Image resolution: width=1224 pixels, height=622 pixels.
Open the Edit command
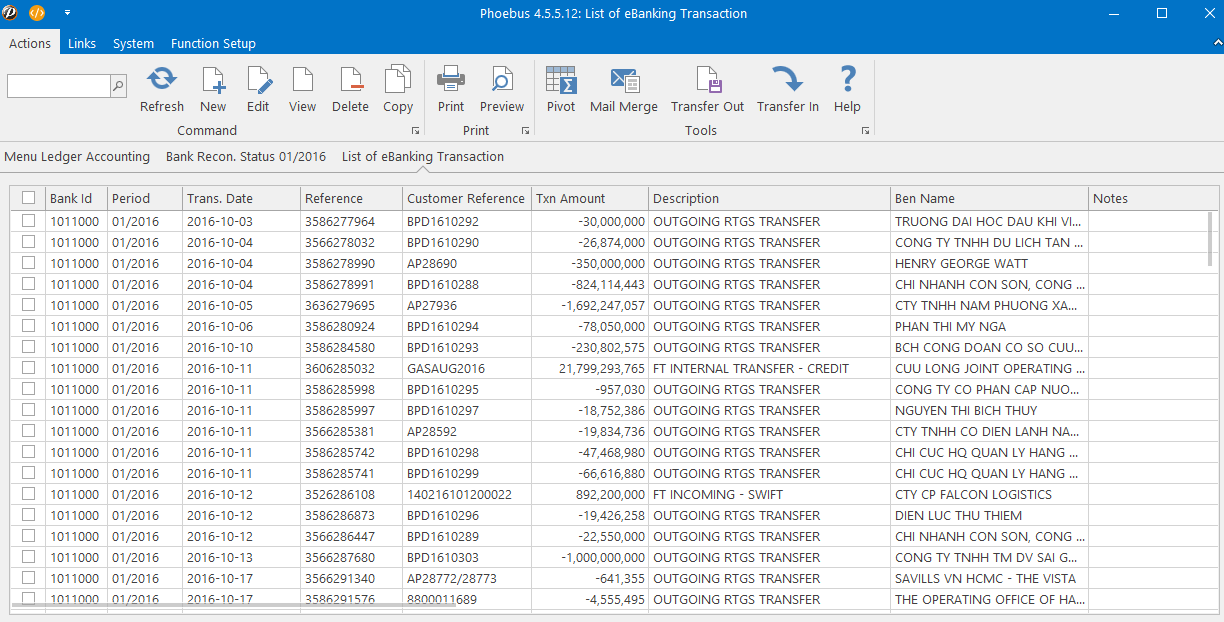click(x=258, y=90)
